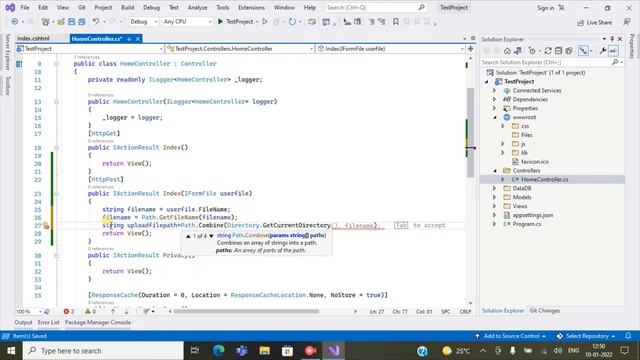Open the Output panel tab

click(23, 322)
